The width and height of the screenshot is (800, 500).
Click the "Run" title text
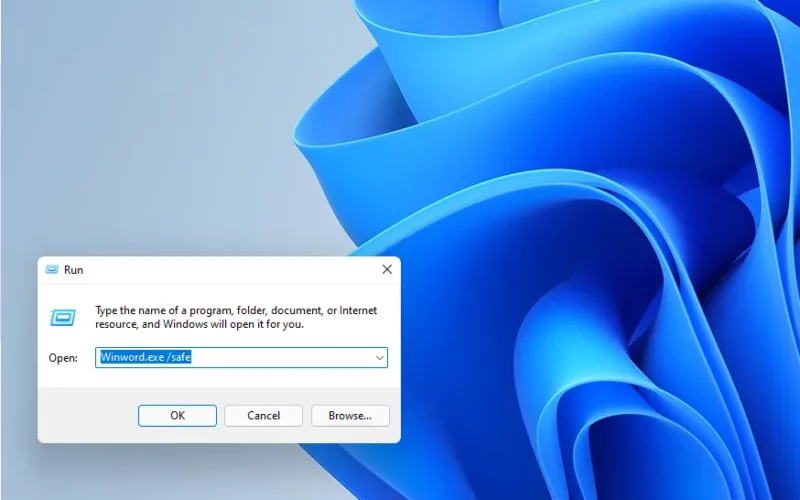tap(73, 270)
